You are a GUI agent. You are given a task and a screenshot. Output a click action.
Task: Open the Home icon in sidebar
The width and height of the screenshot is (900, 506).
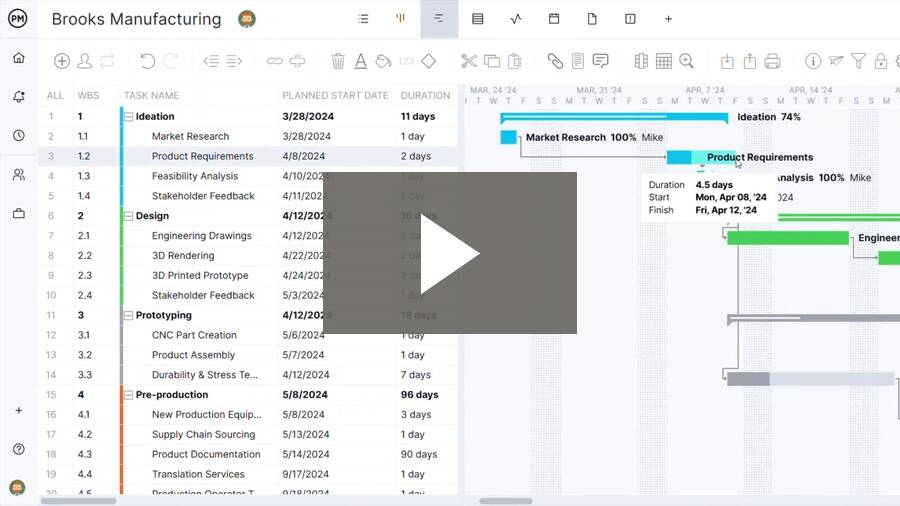pos(19,58)
